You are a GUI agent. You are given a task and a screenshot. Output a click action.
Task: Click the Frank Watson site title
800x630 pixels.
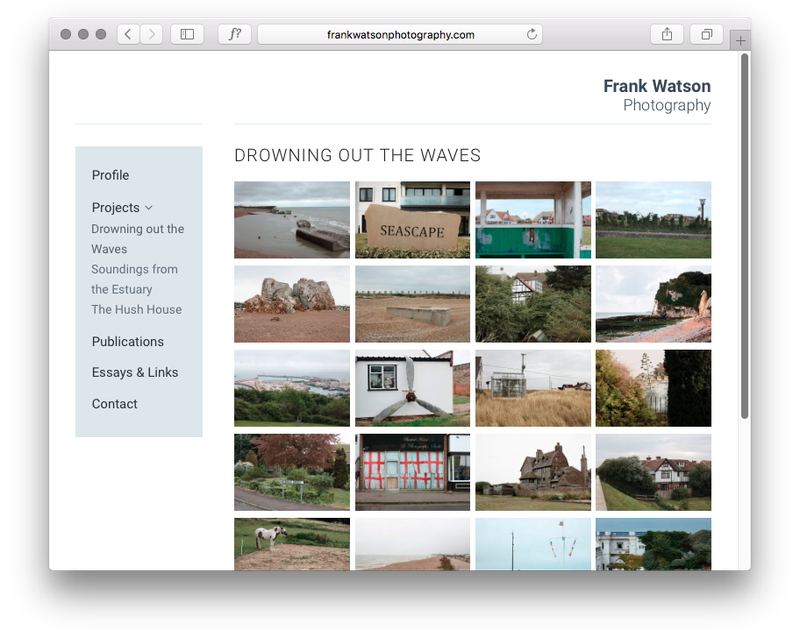(x=657, y=86)
